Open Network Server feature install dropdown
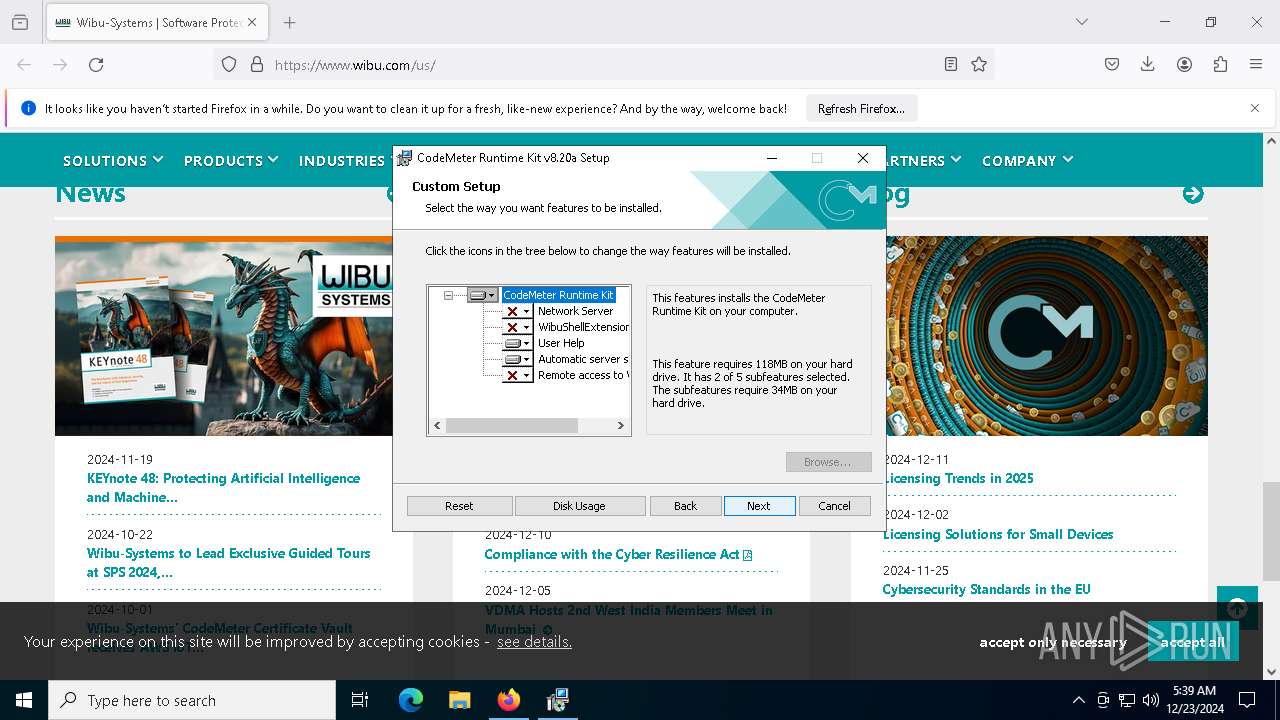The image size is (1280, 720). (517, 311)
